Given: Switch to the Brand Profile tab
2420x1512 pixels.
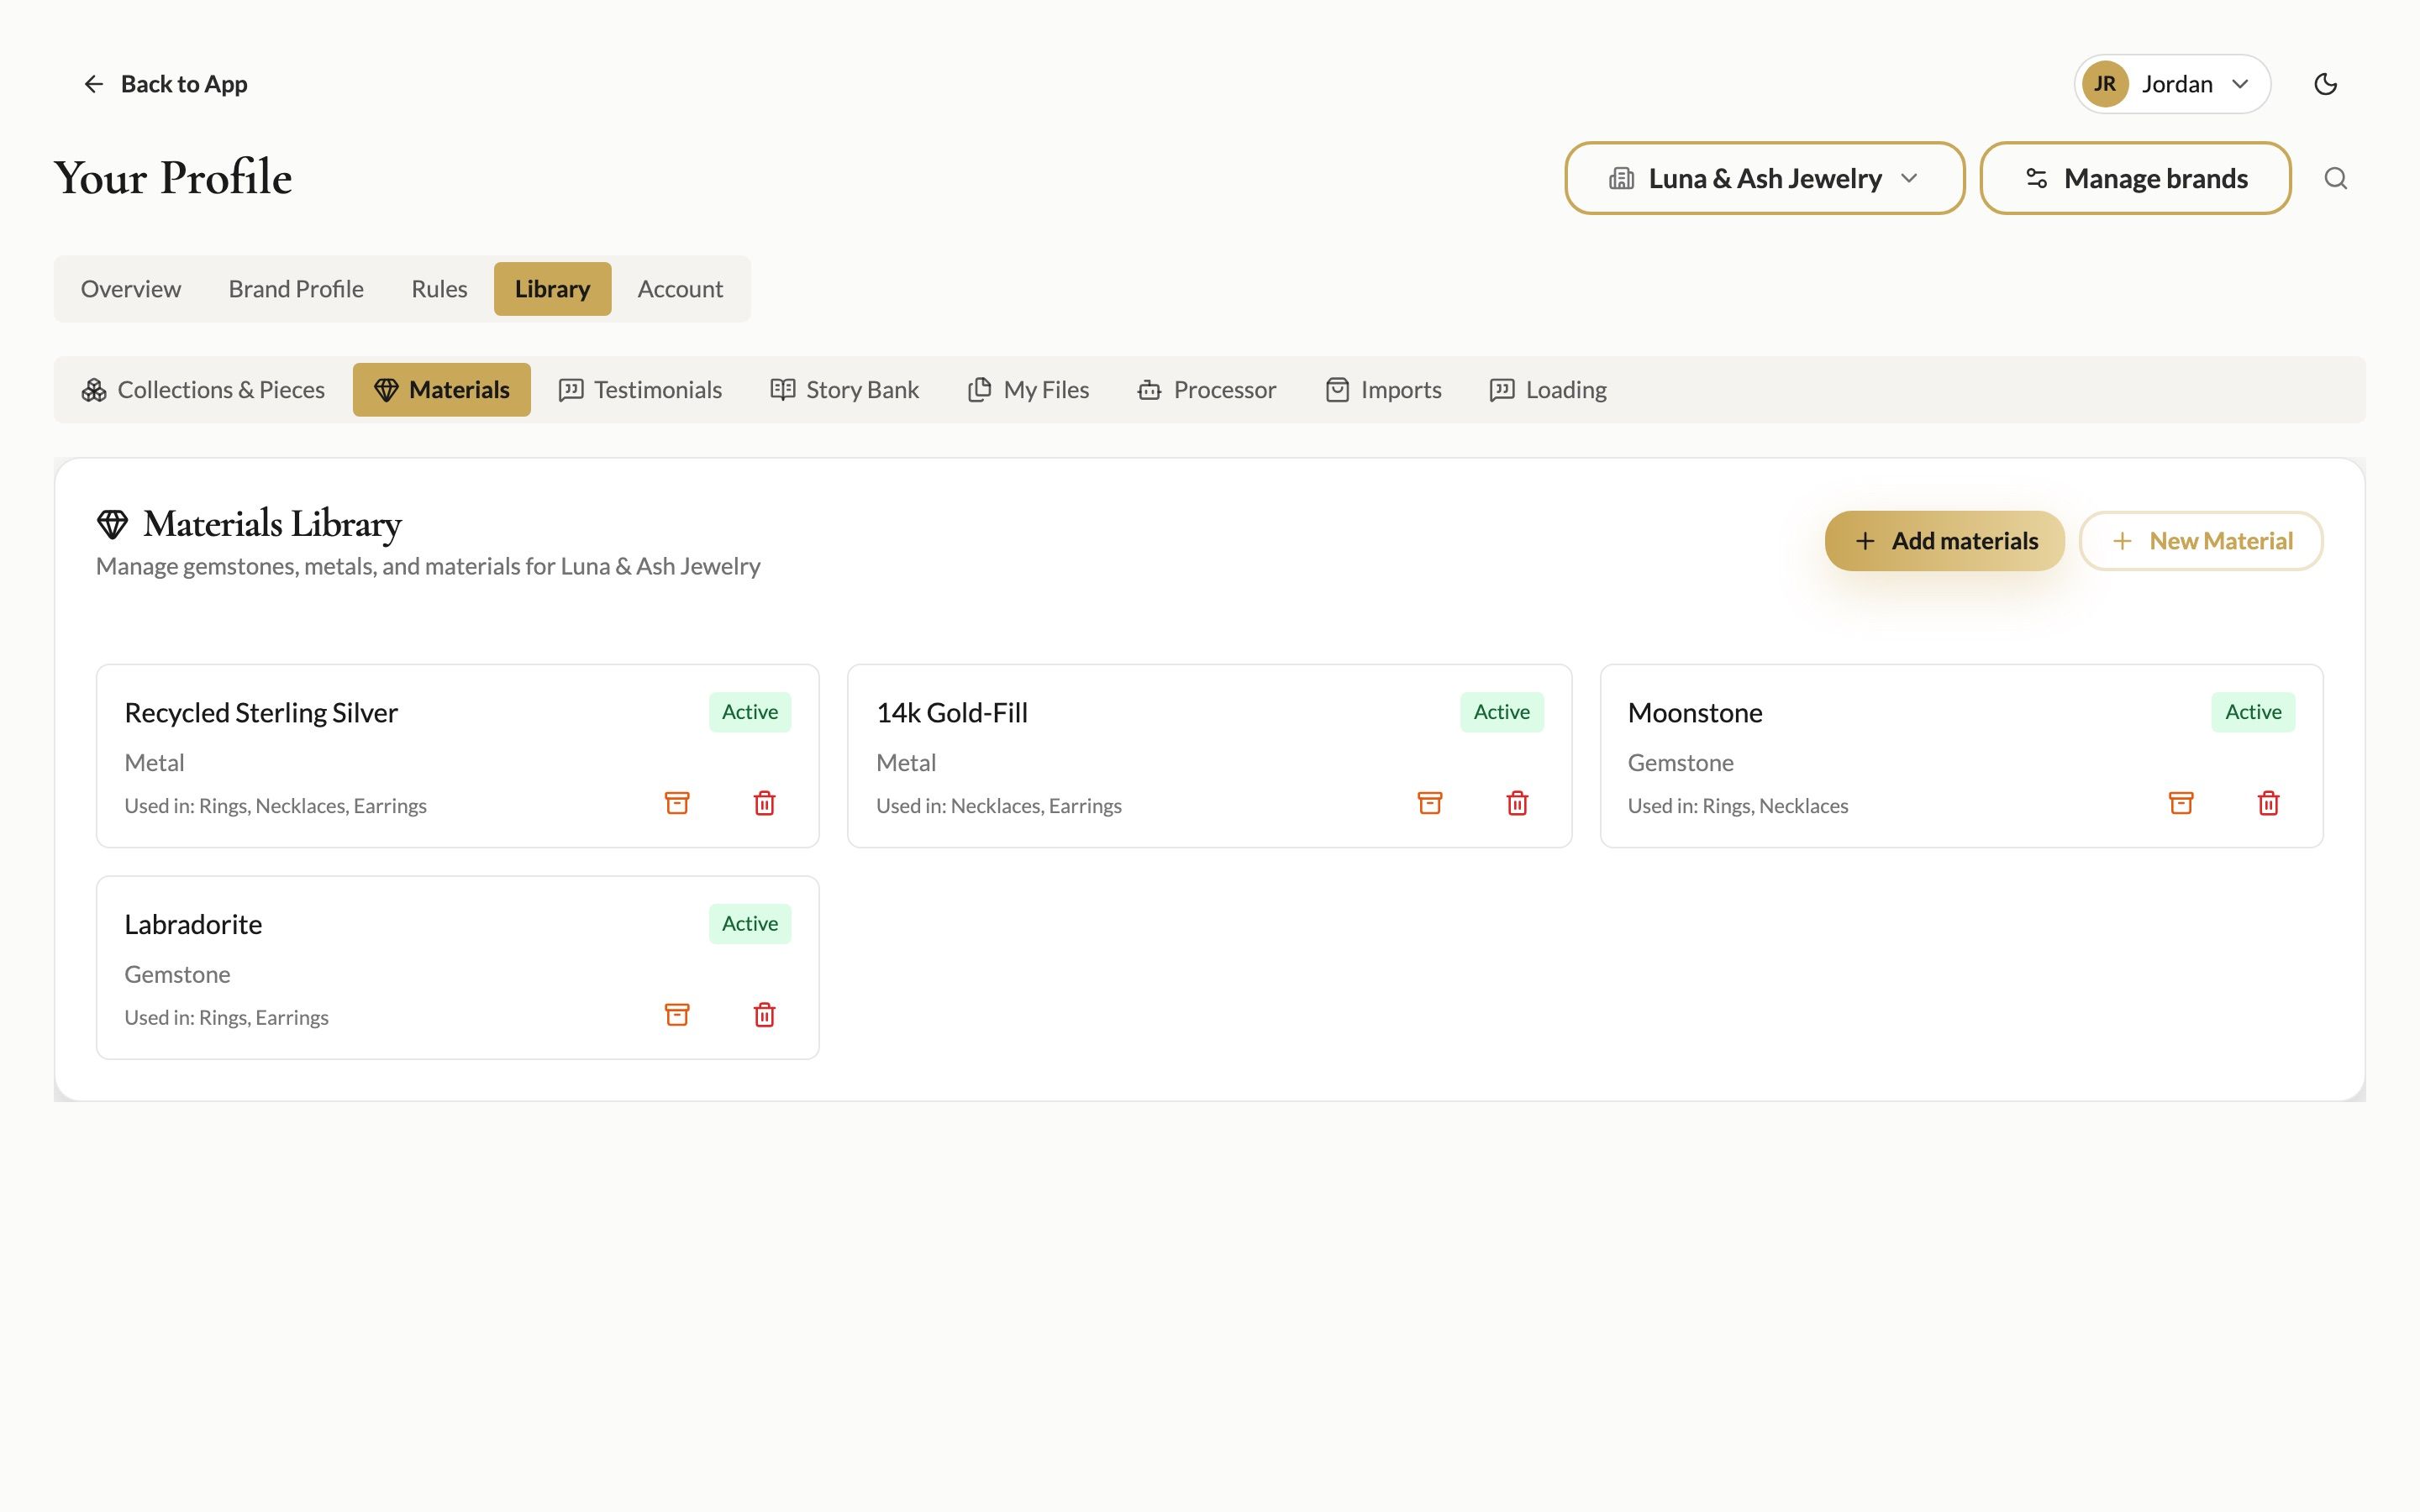Looking at the screenshot, I should pos(296,289).
